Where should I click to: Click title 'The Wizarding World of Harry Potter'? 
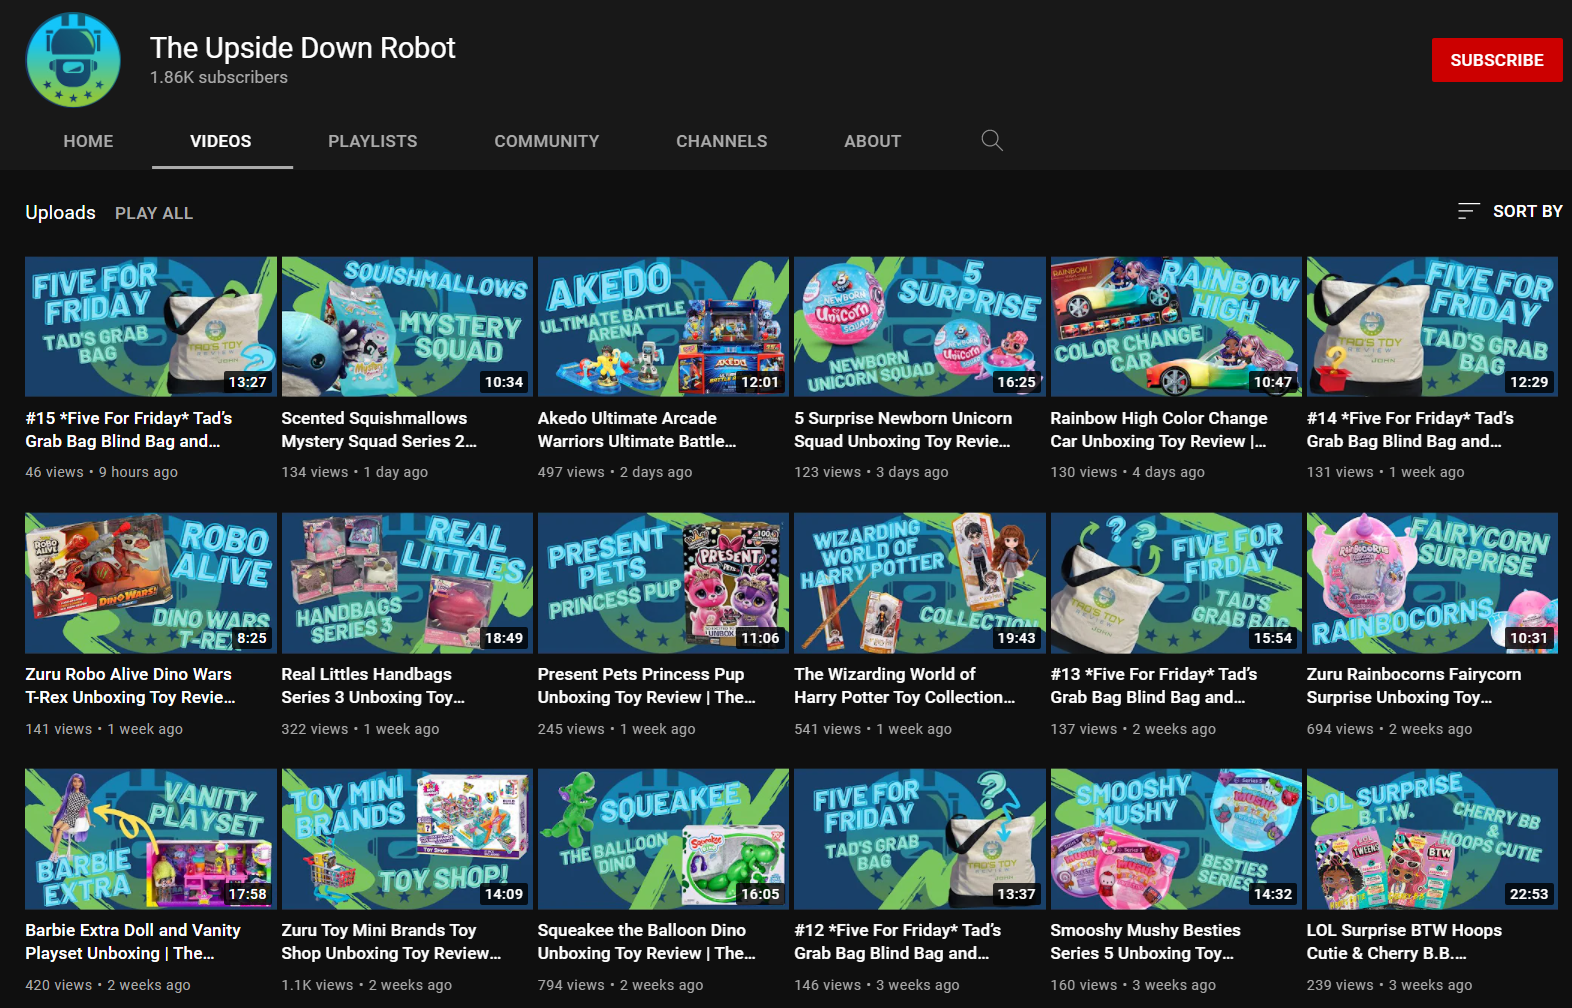905,685
